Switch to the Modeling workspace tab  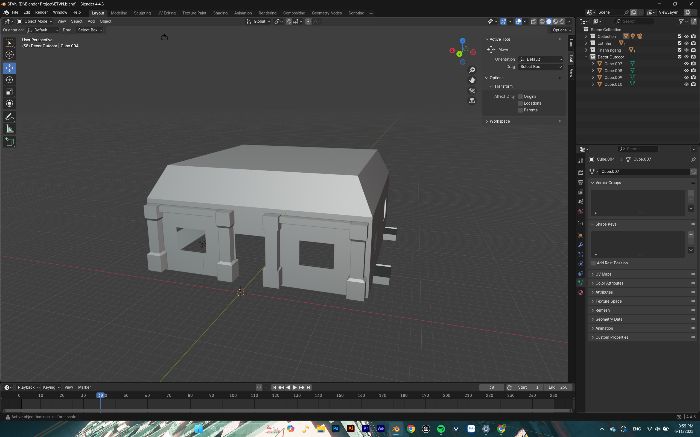(x=118, y=12)
